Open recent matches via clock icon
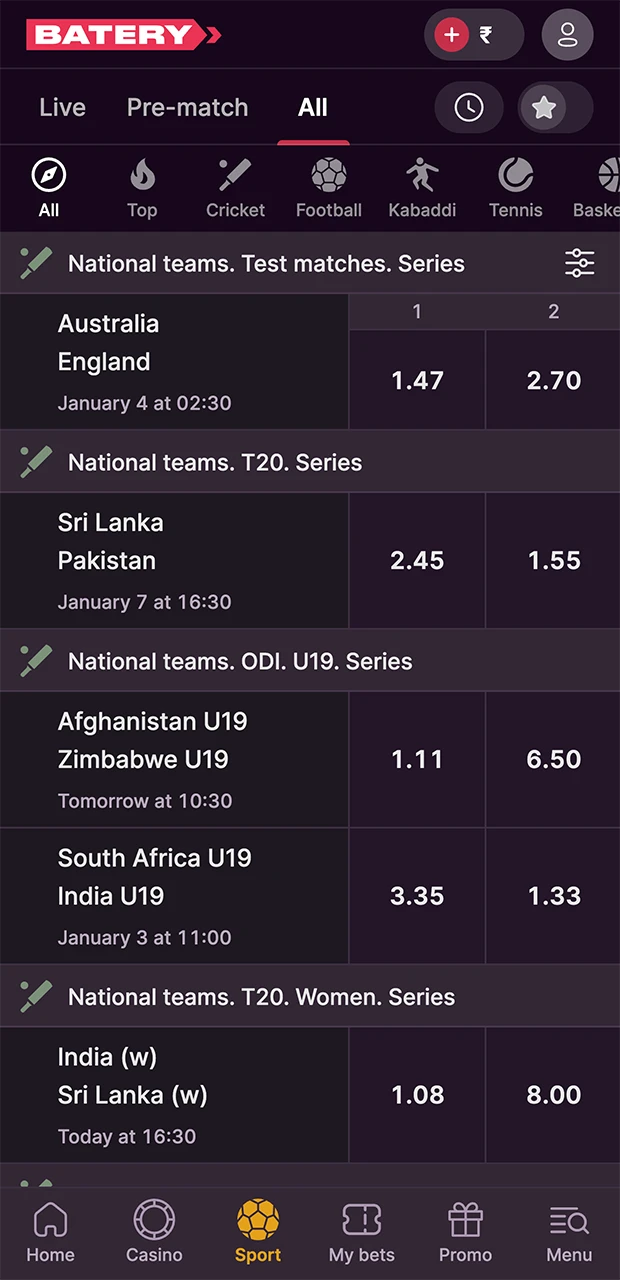Image resolution: width=620 pixels, height=1280 pixels. click(x=469, y=107)
